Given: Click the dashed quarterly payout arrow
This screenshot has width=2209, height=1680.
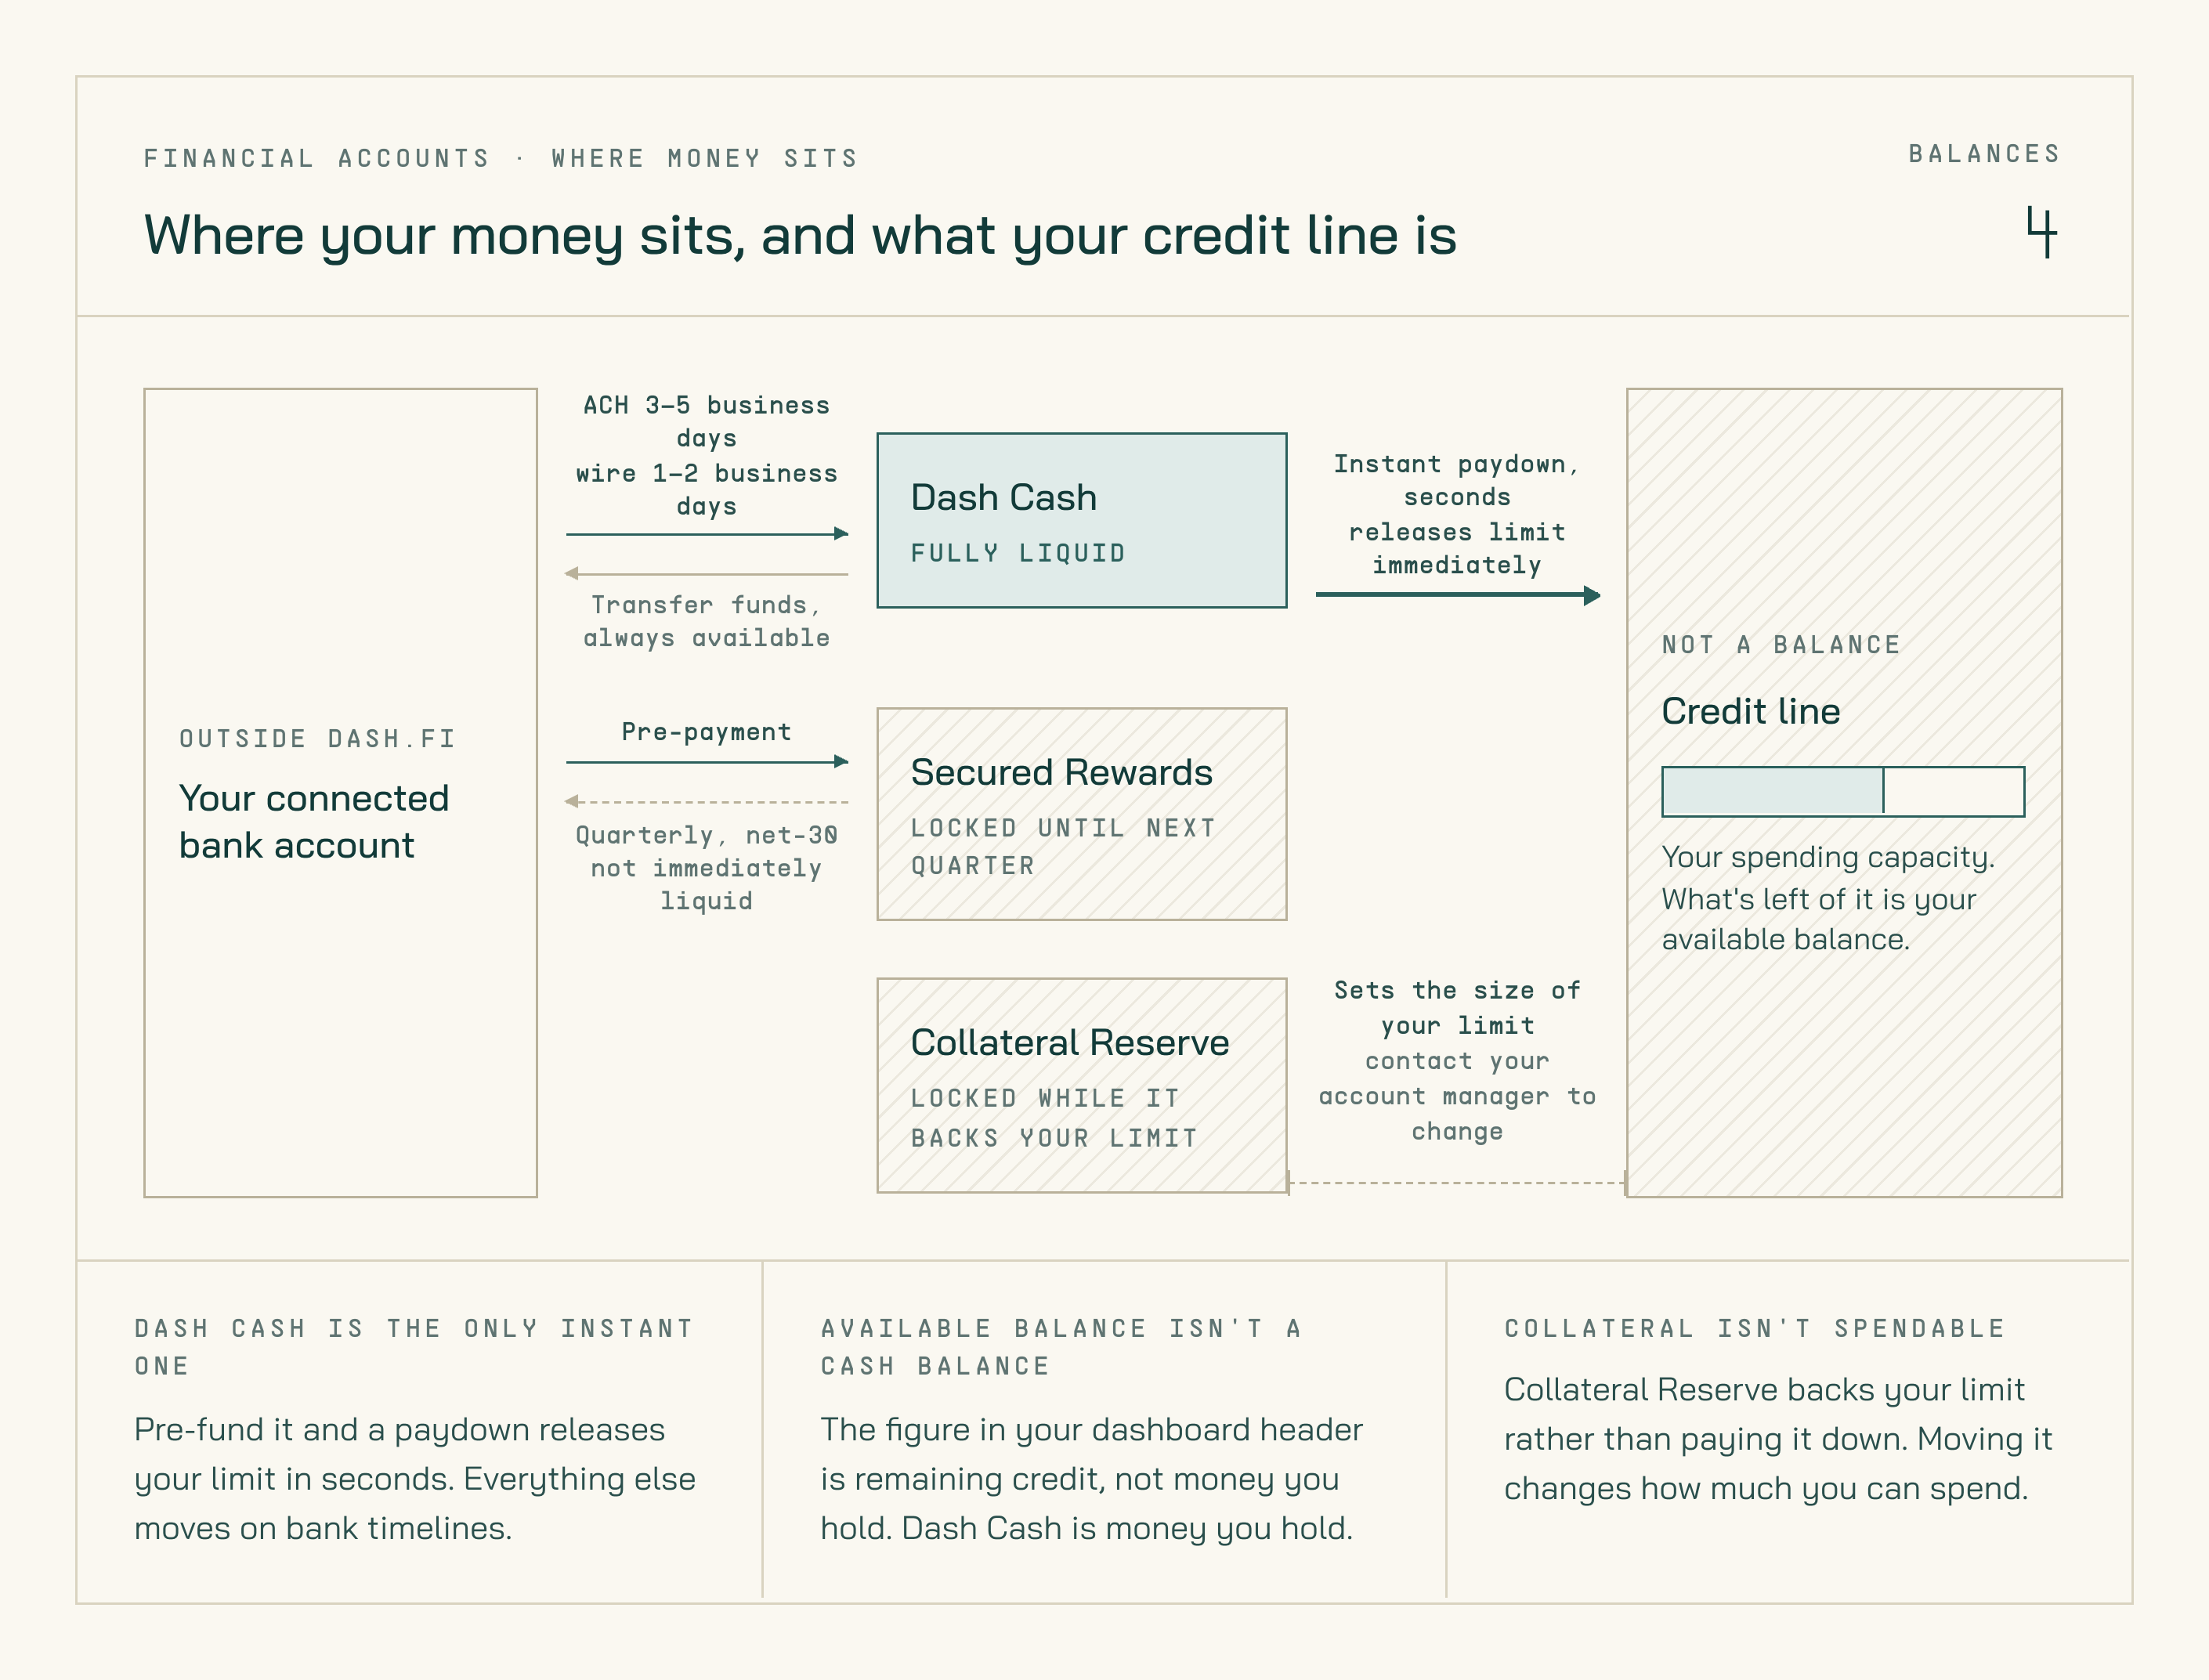Looking at the screenshot, I should [x=707, y=802].
